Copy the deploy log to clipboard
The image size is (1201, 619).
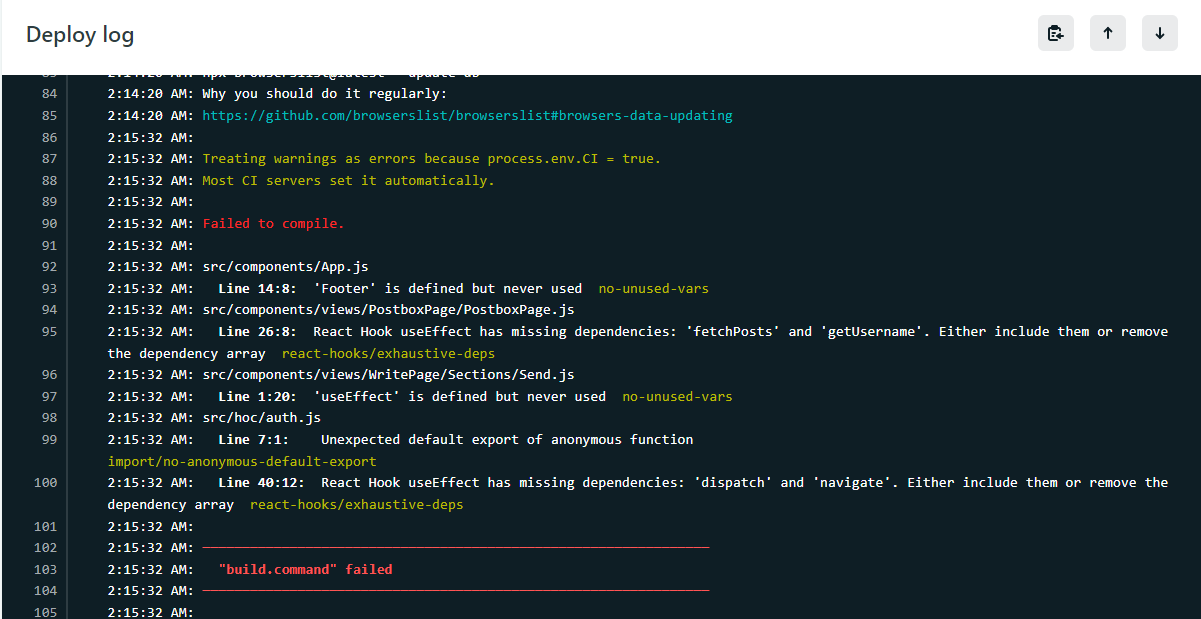1055,33
